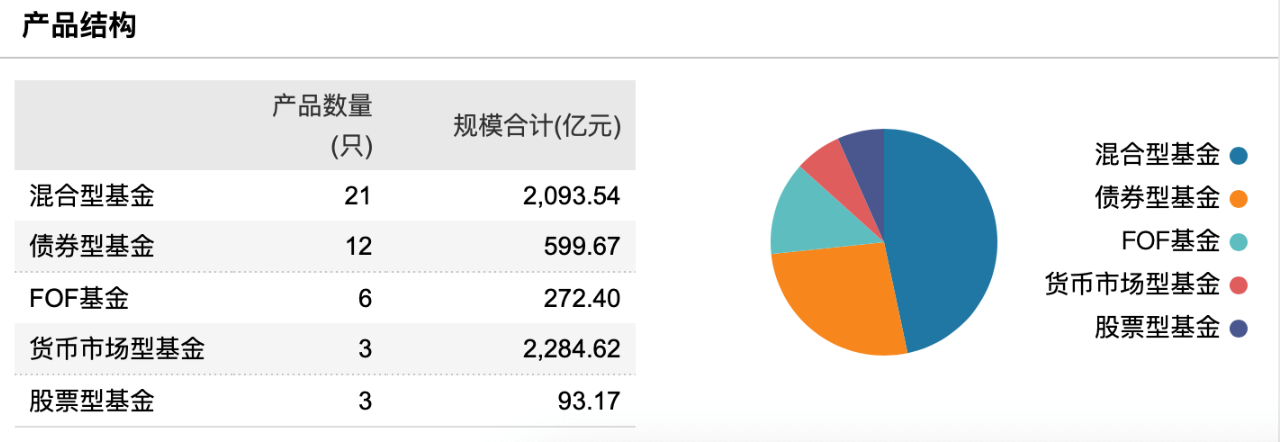Viewport: 1280px width, 442px height.
Task: Select the dark purple pie slice
Action: (865, 148)
